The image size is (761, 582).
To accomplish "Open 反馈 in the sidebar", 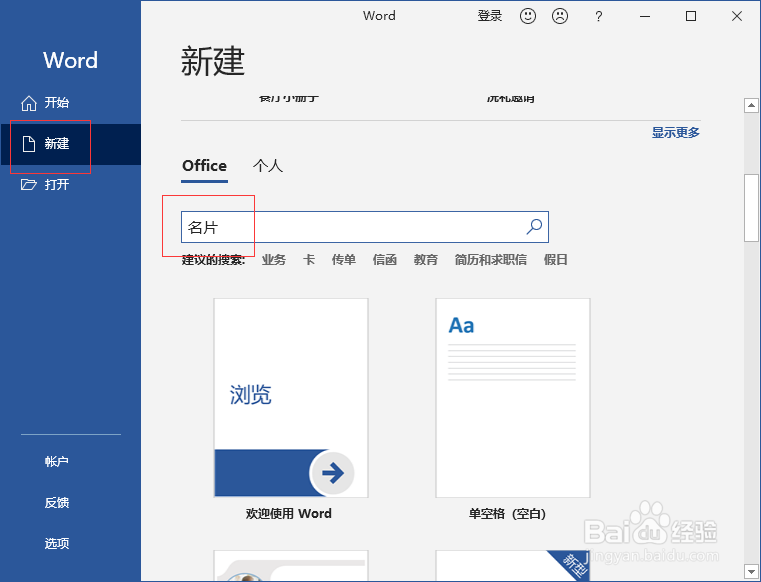I will (x=57, y=502).
